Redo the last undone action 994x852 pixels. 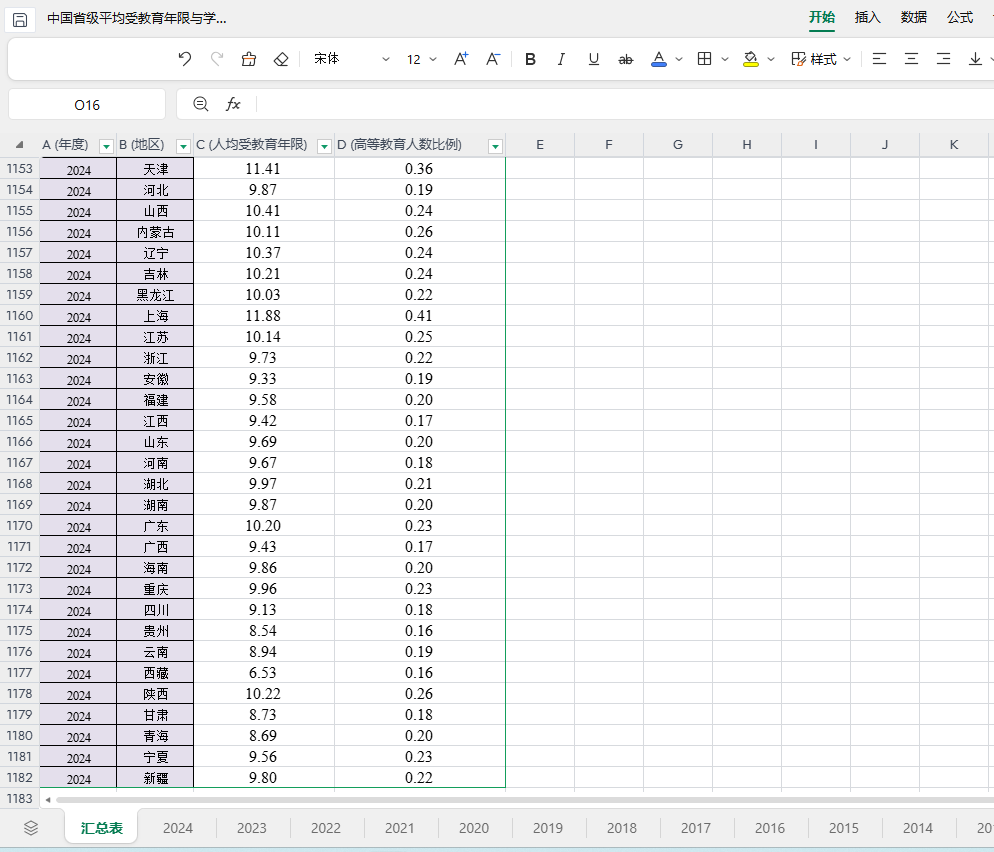click(217, 59)
